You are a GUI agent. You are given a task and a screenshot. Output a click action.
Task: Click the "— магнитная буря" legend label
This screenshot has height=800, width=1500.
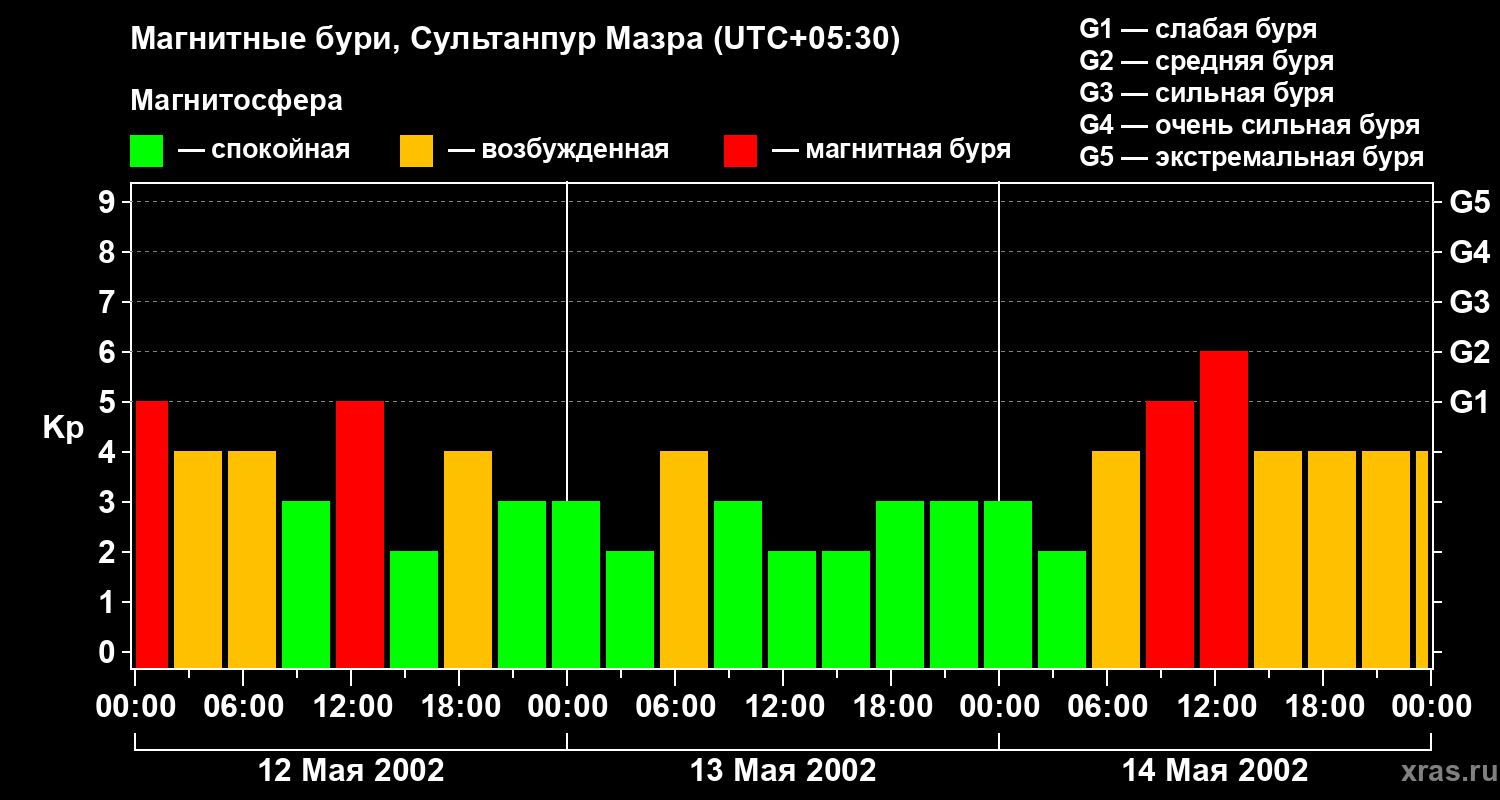892,151
